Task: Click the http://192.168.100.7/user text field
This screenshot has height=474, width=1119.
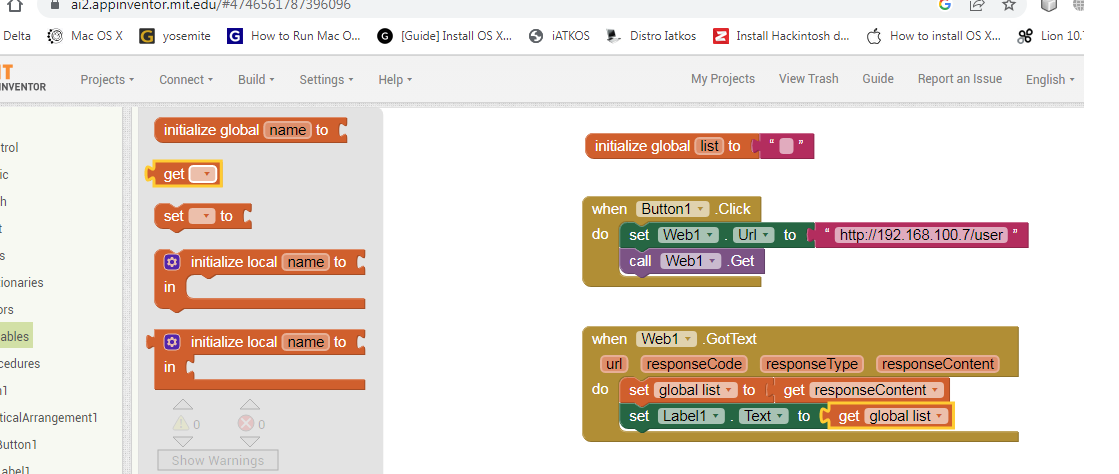Action: (x=920, y=235)
